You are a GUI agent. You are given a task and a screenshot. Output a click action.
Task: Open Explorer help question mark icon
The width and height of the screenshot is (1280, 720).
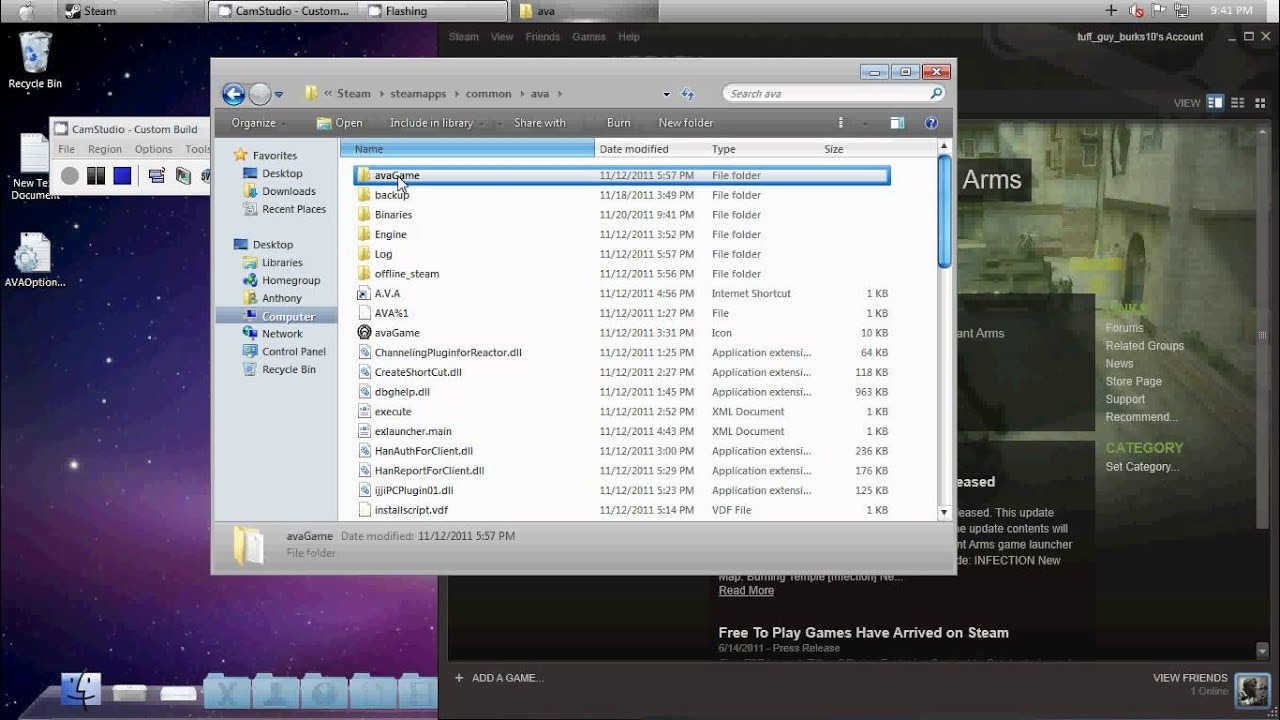coord(931,123)
